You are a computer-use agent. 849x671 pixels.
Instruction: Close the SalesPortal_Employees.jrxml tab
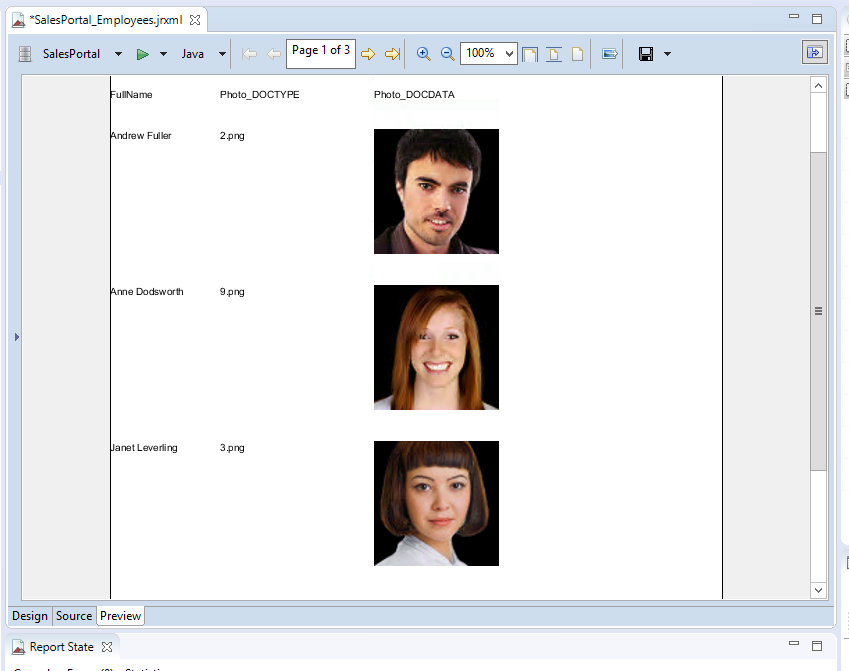click(195, 20)
